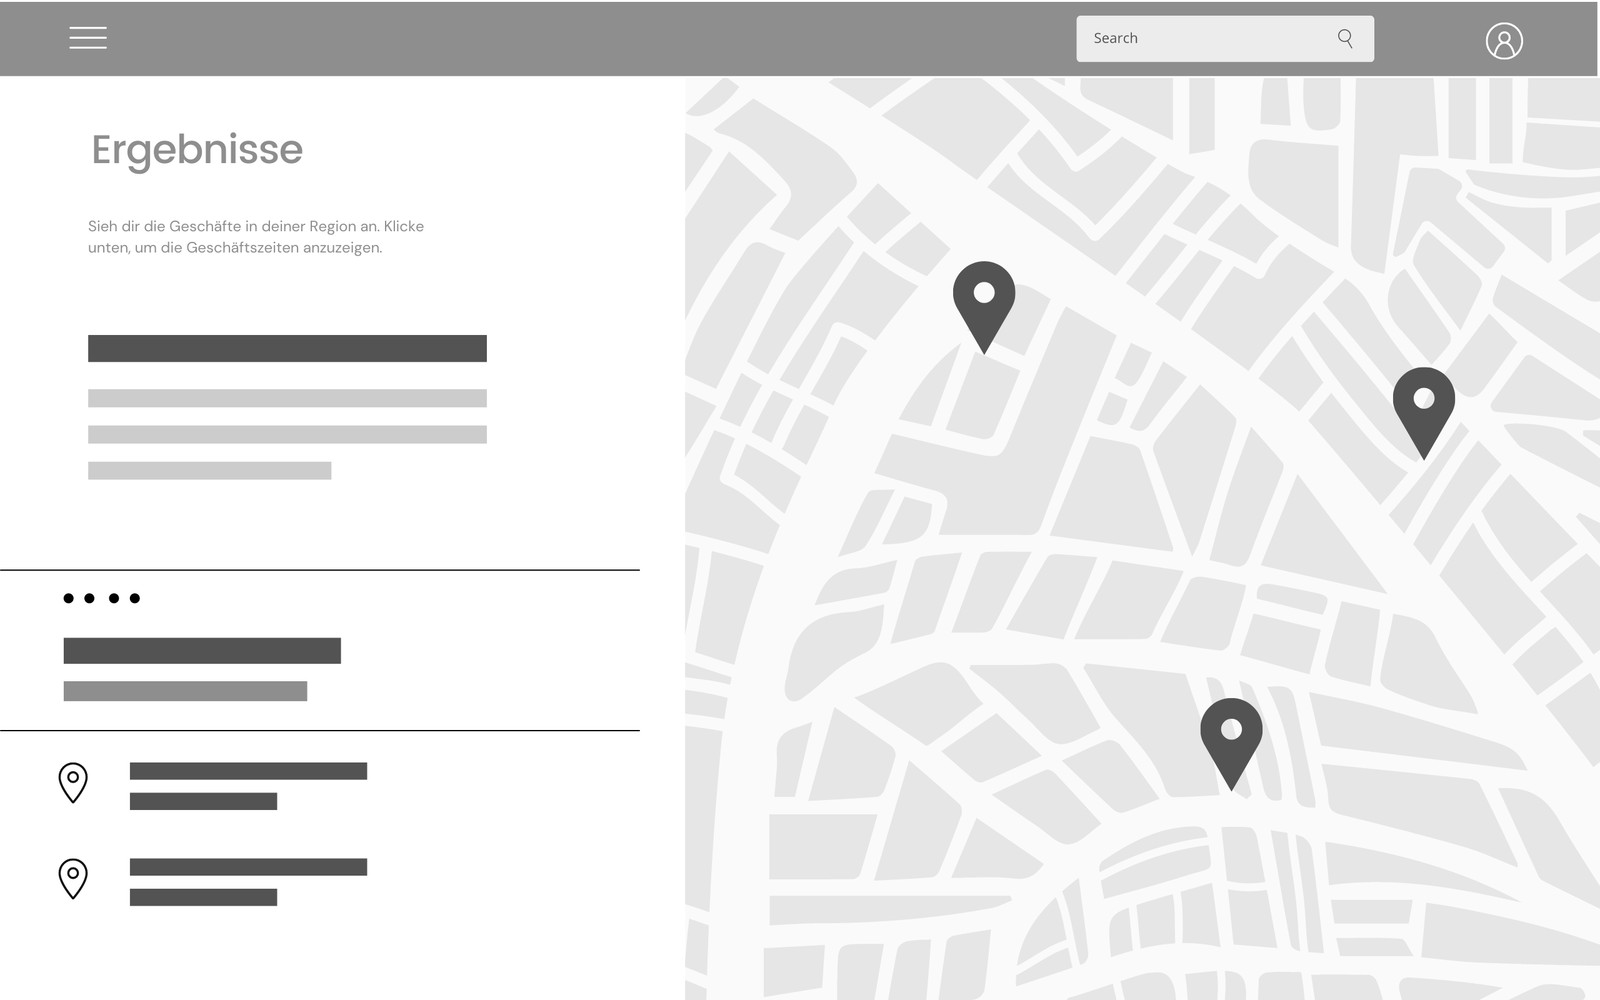Viewport: 1600px width, 1000px height.
Task: Select the last pagination dot
Action: pyautogui.click(x=136, y=598)
